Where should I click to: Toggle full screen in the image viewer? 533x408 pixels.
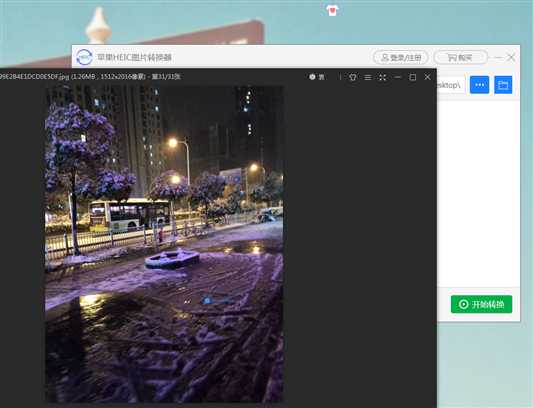(x=382, y=77)
